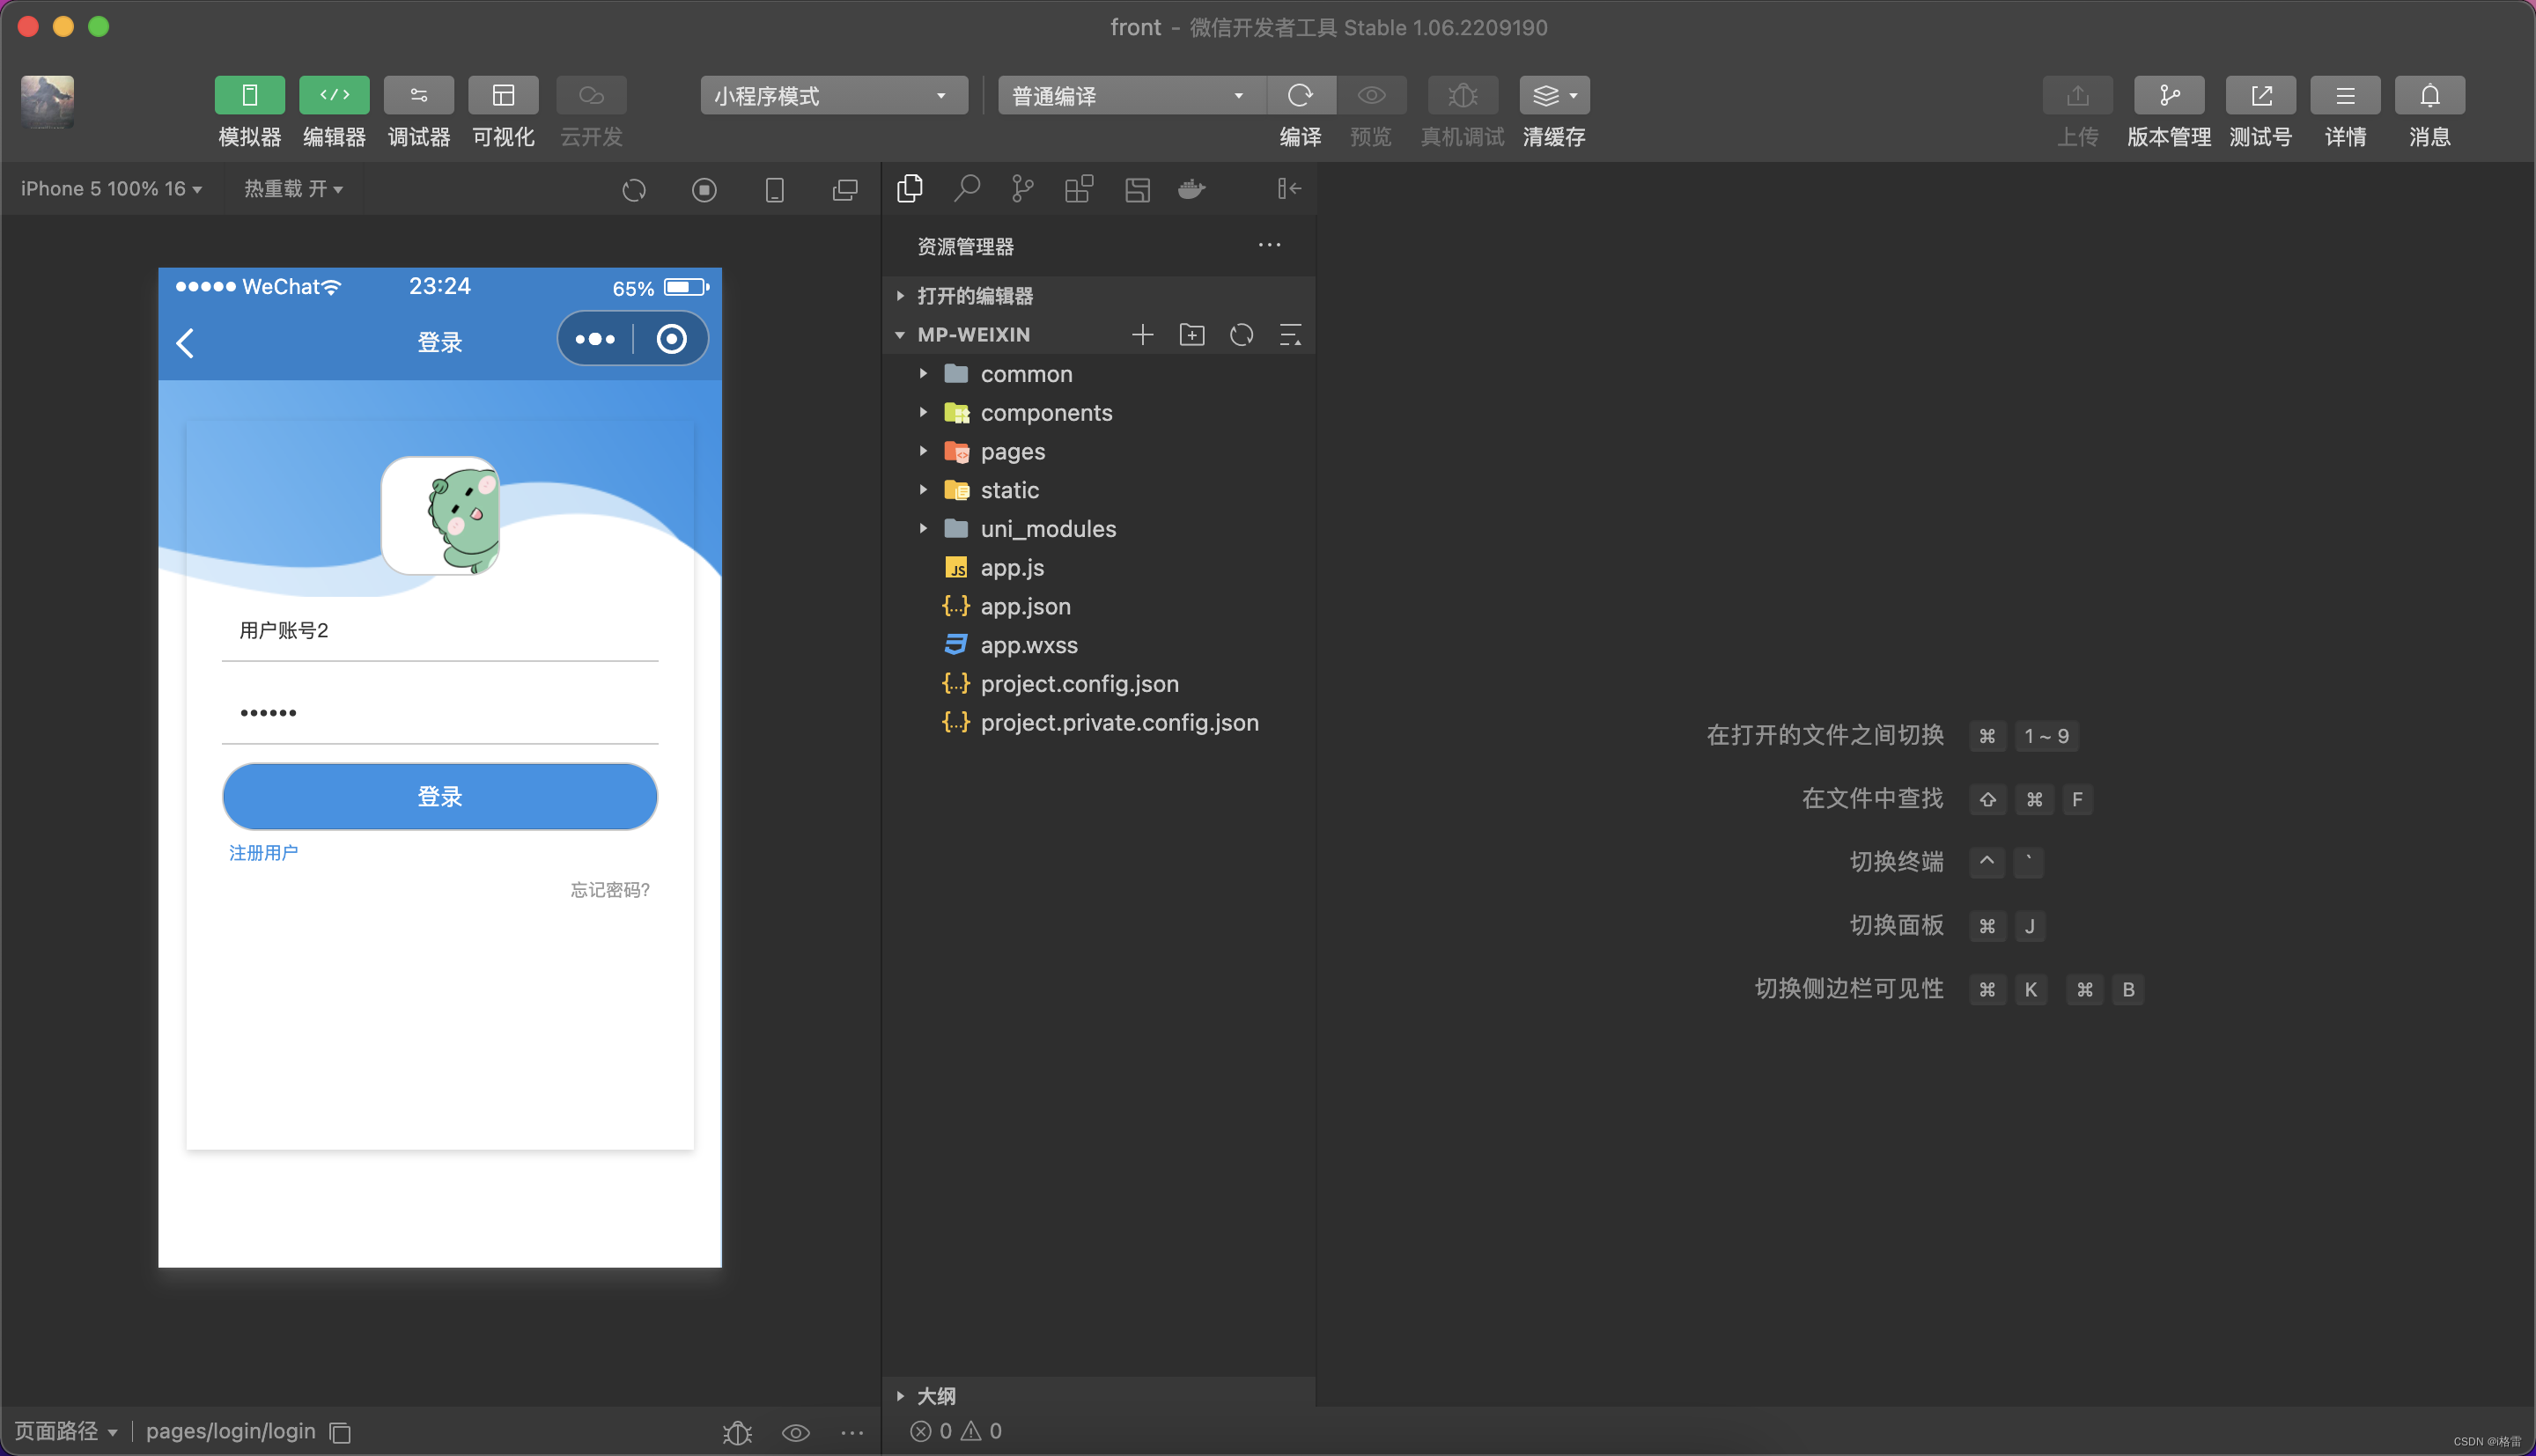2536x1456 pixels.
Task: Toggle the status bar eye icon
Action: [795, 1433]
